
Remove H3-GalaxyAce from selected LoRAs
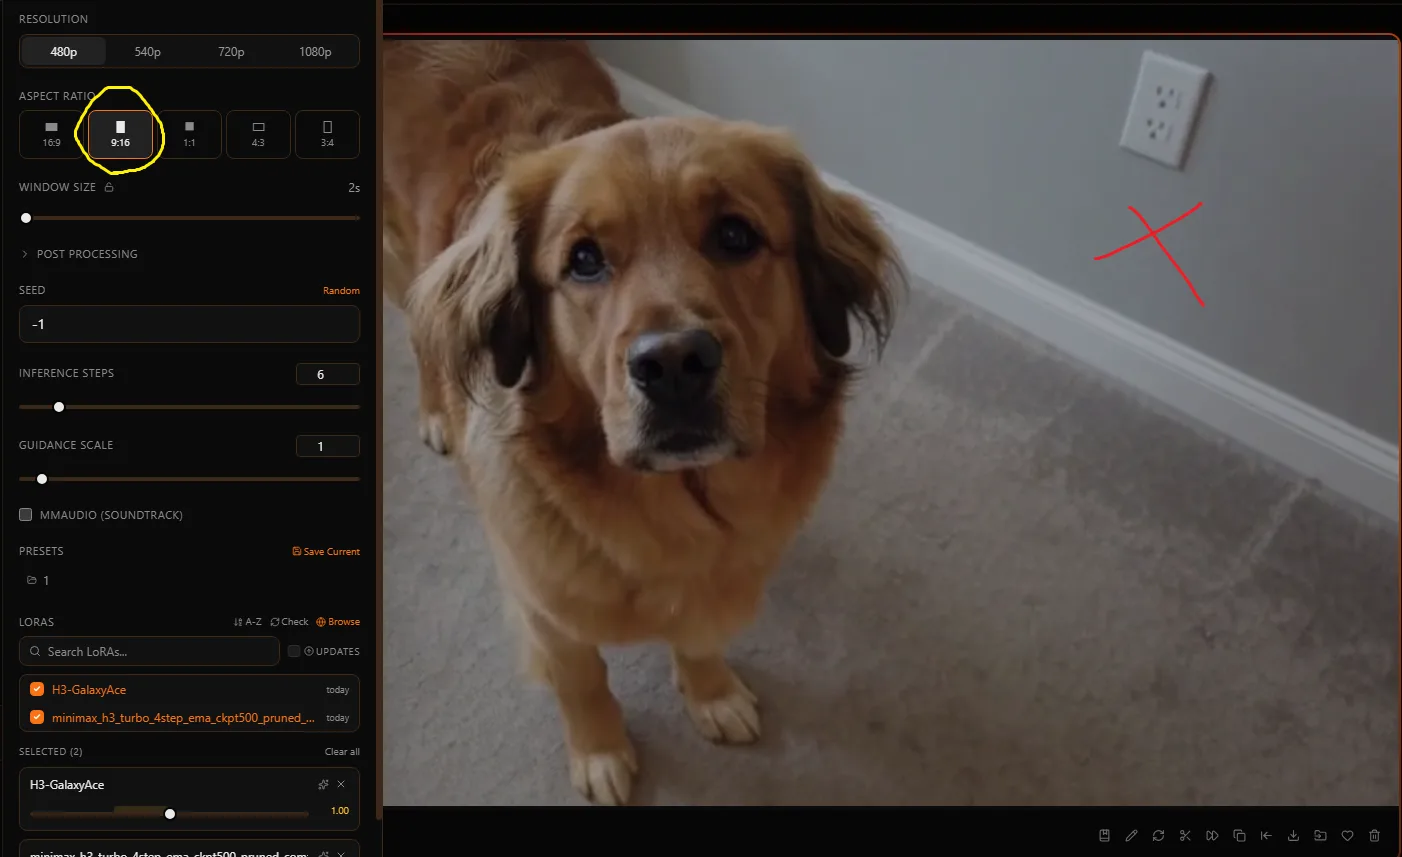coord(341,784)
